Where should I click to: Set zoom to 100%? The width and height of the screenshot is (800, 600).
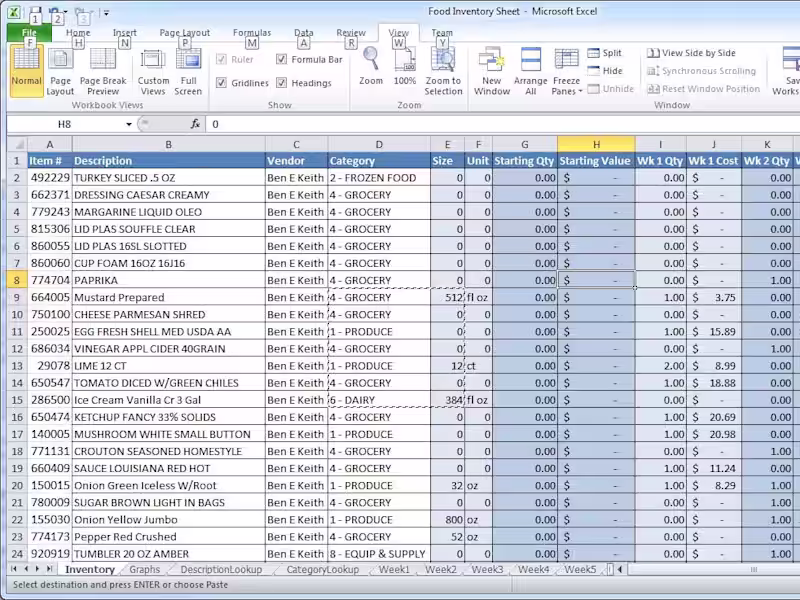[405, 66]
